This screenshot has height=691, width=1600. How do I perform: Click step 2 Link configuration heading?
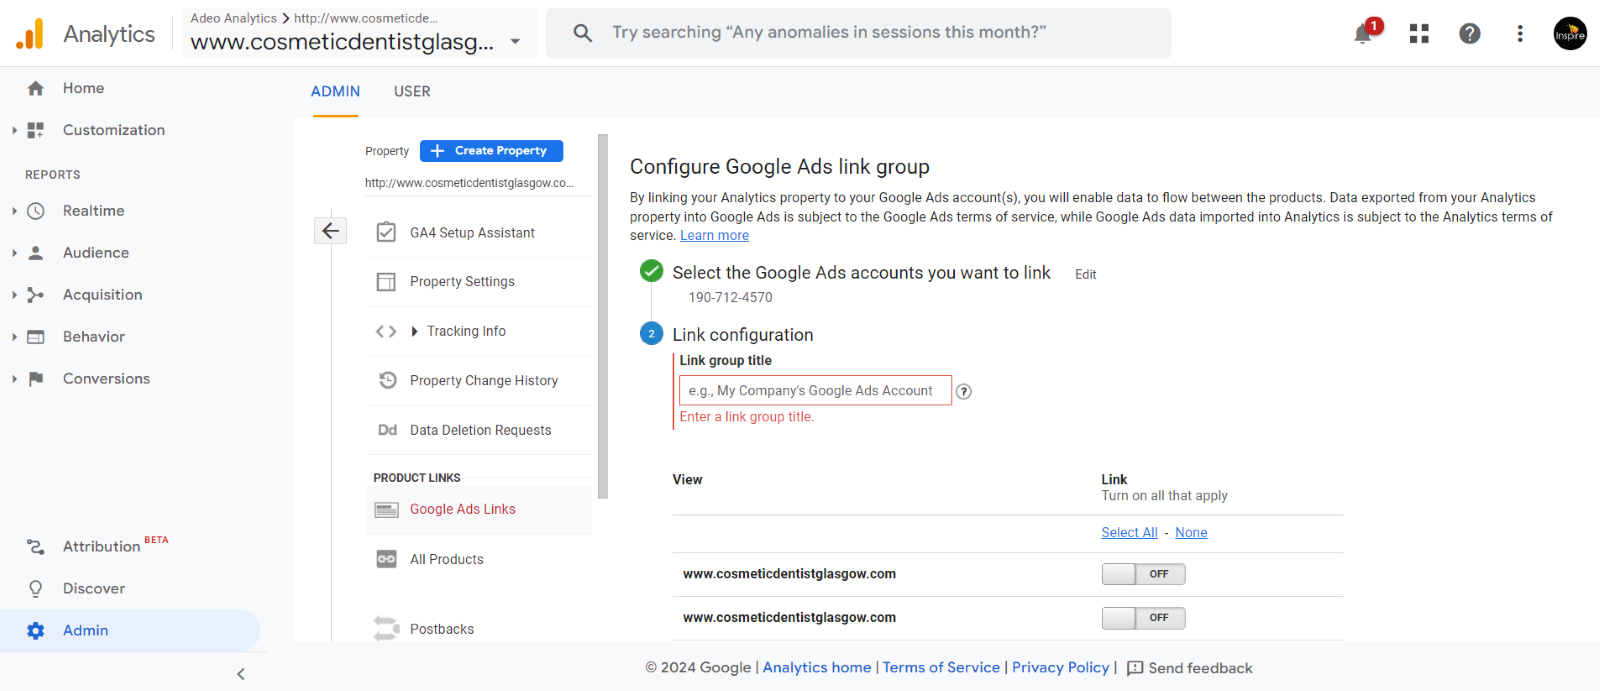(x=743, y=335)
